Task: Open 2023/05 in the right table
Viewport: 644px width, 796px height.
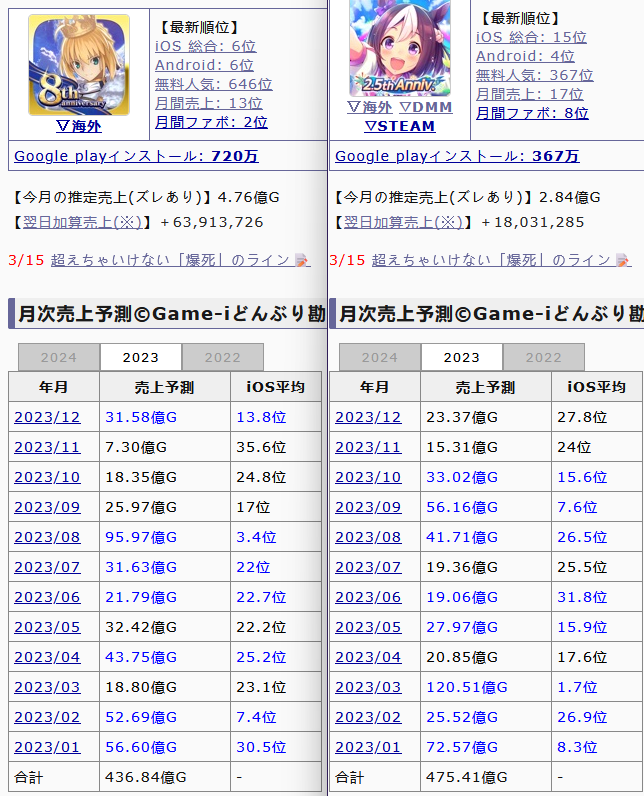Action: pyautogui.click(x=368, y=627)
